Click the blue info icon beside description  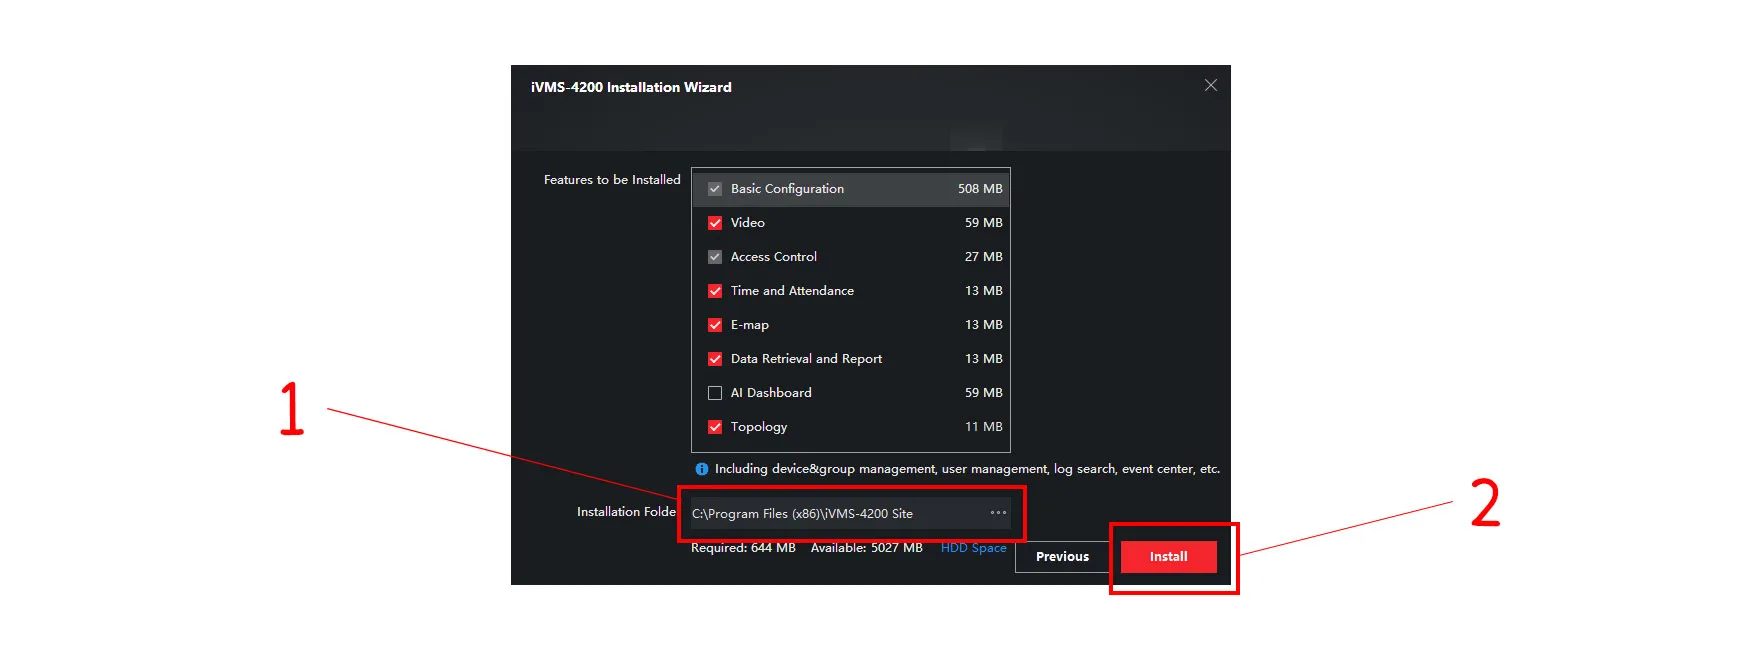pyautogui.click(x=702, y=469)
